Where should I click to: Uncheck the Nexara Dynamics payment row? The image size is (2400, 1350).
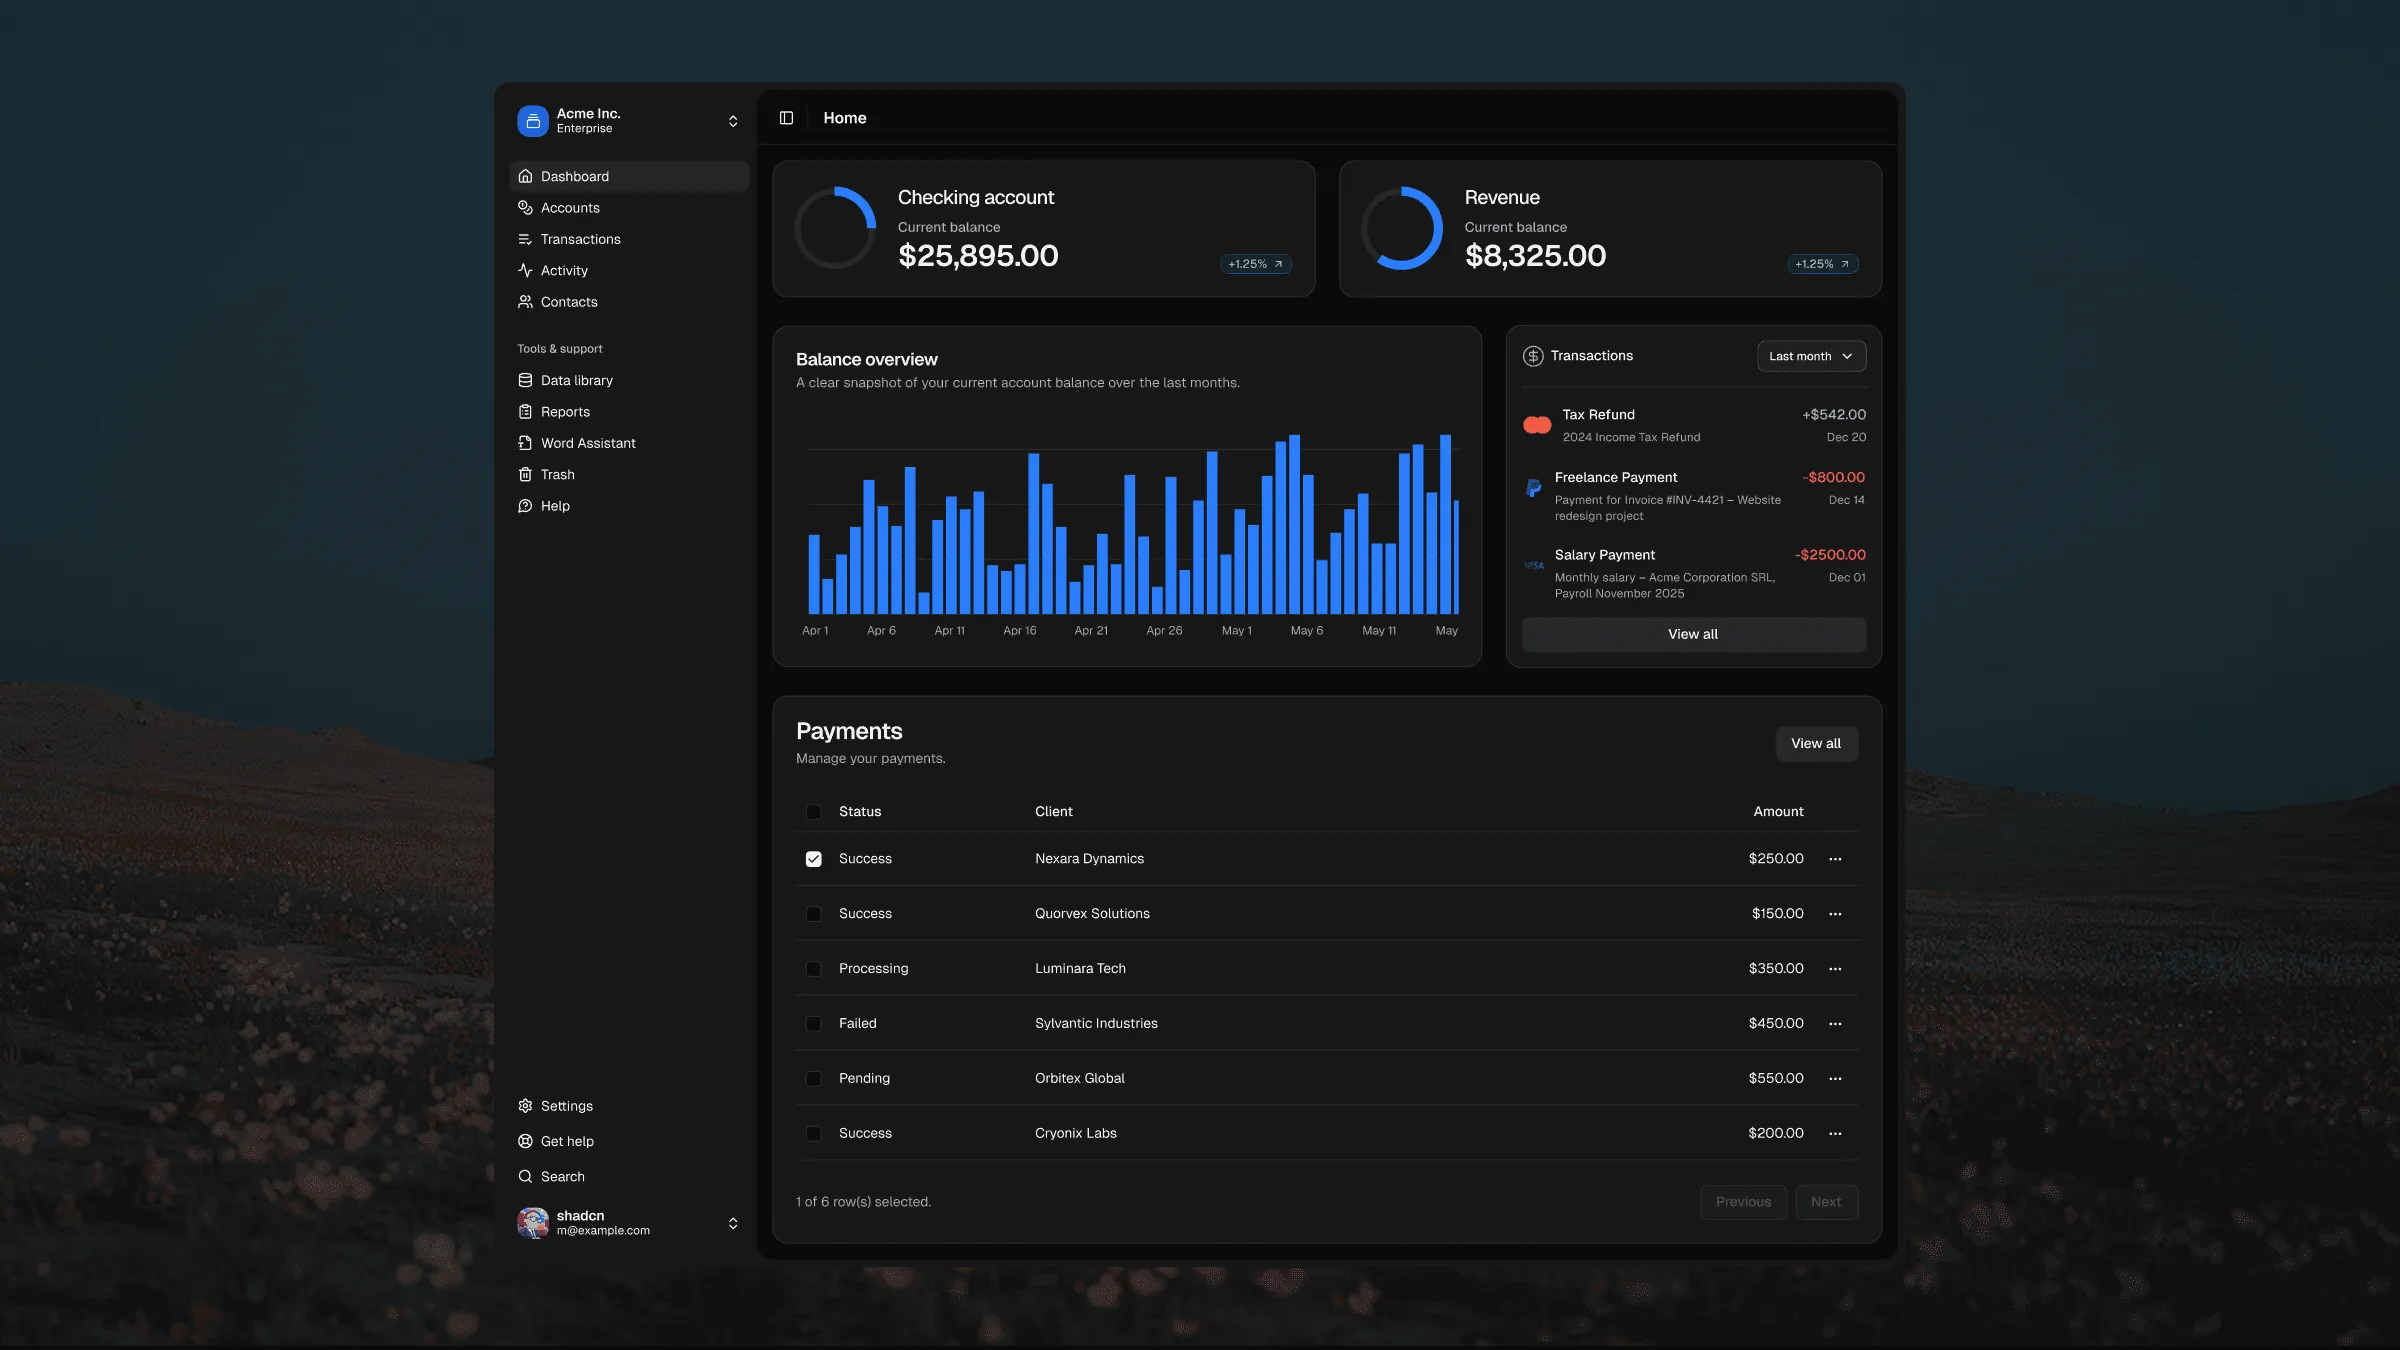pos(813,858)
